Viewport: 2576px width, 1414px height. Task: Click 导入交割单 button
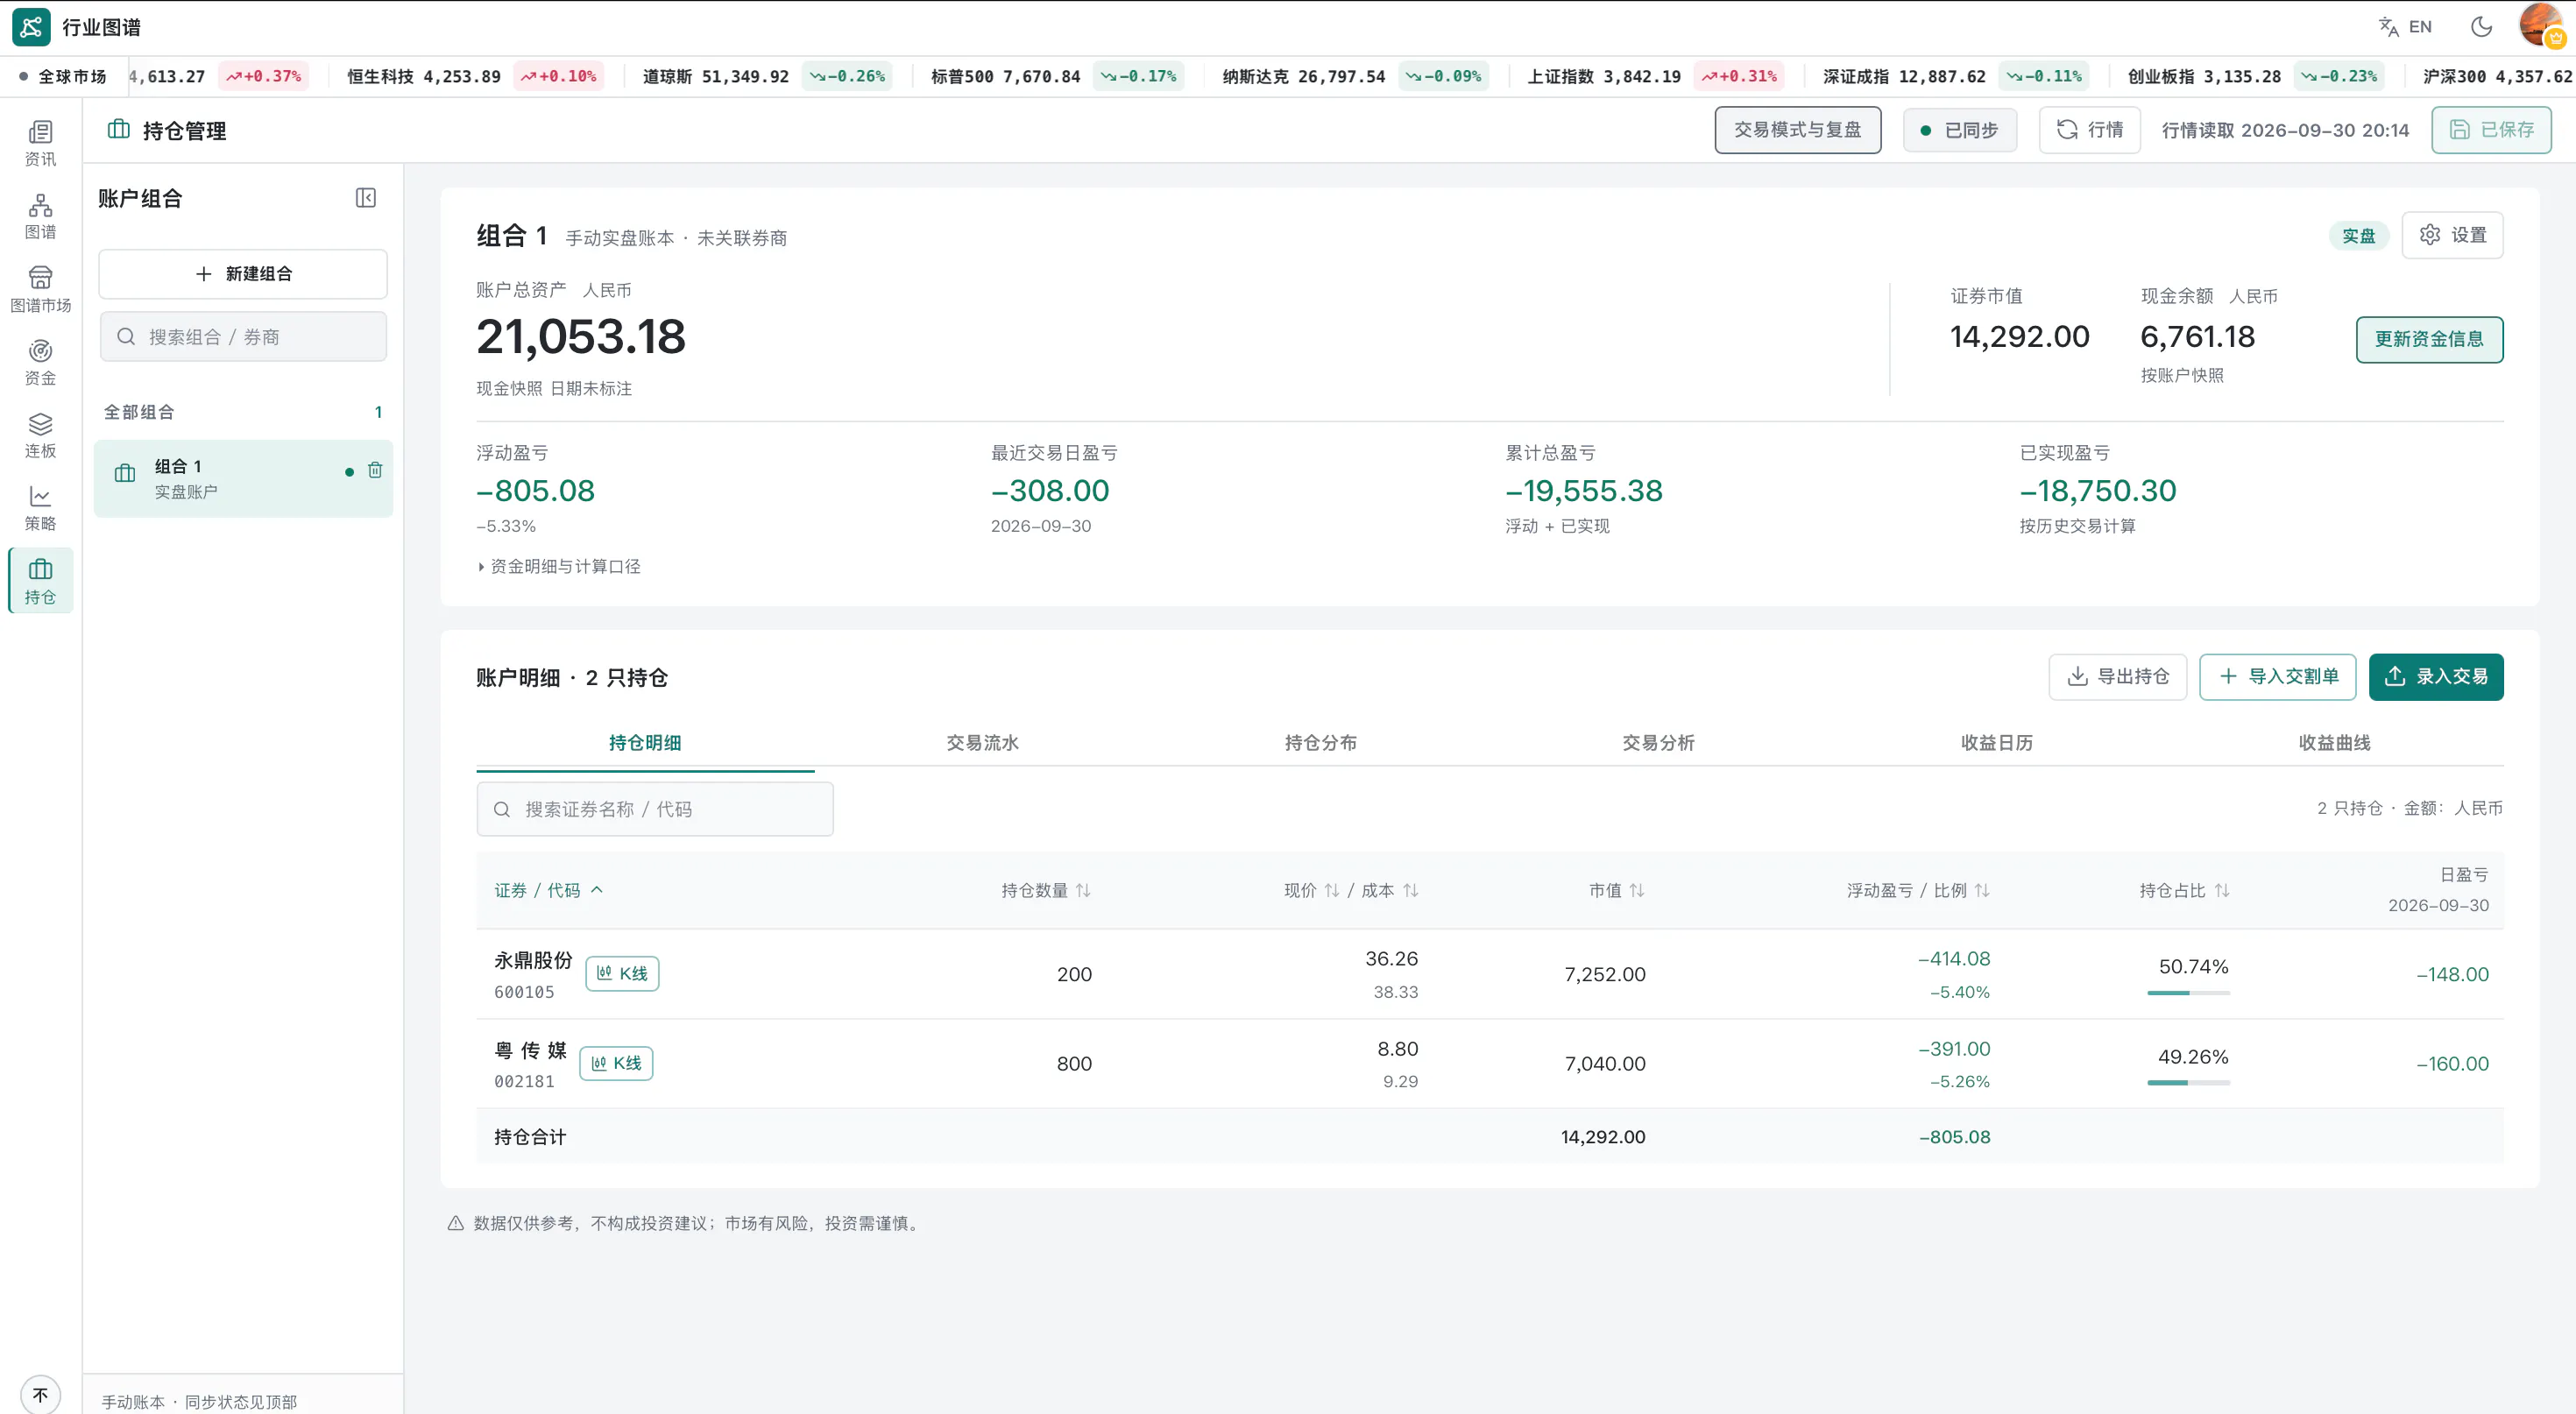coord(2278,677)
